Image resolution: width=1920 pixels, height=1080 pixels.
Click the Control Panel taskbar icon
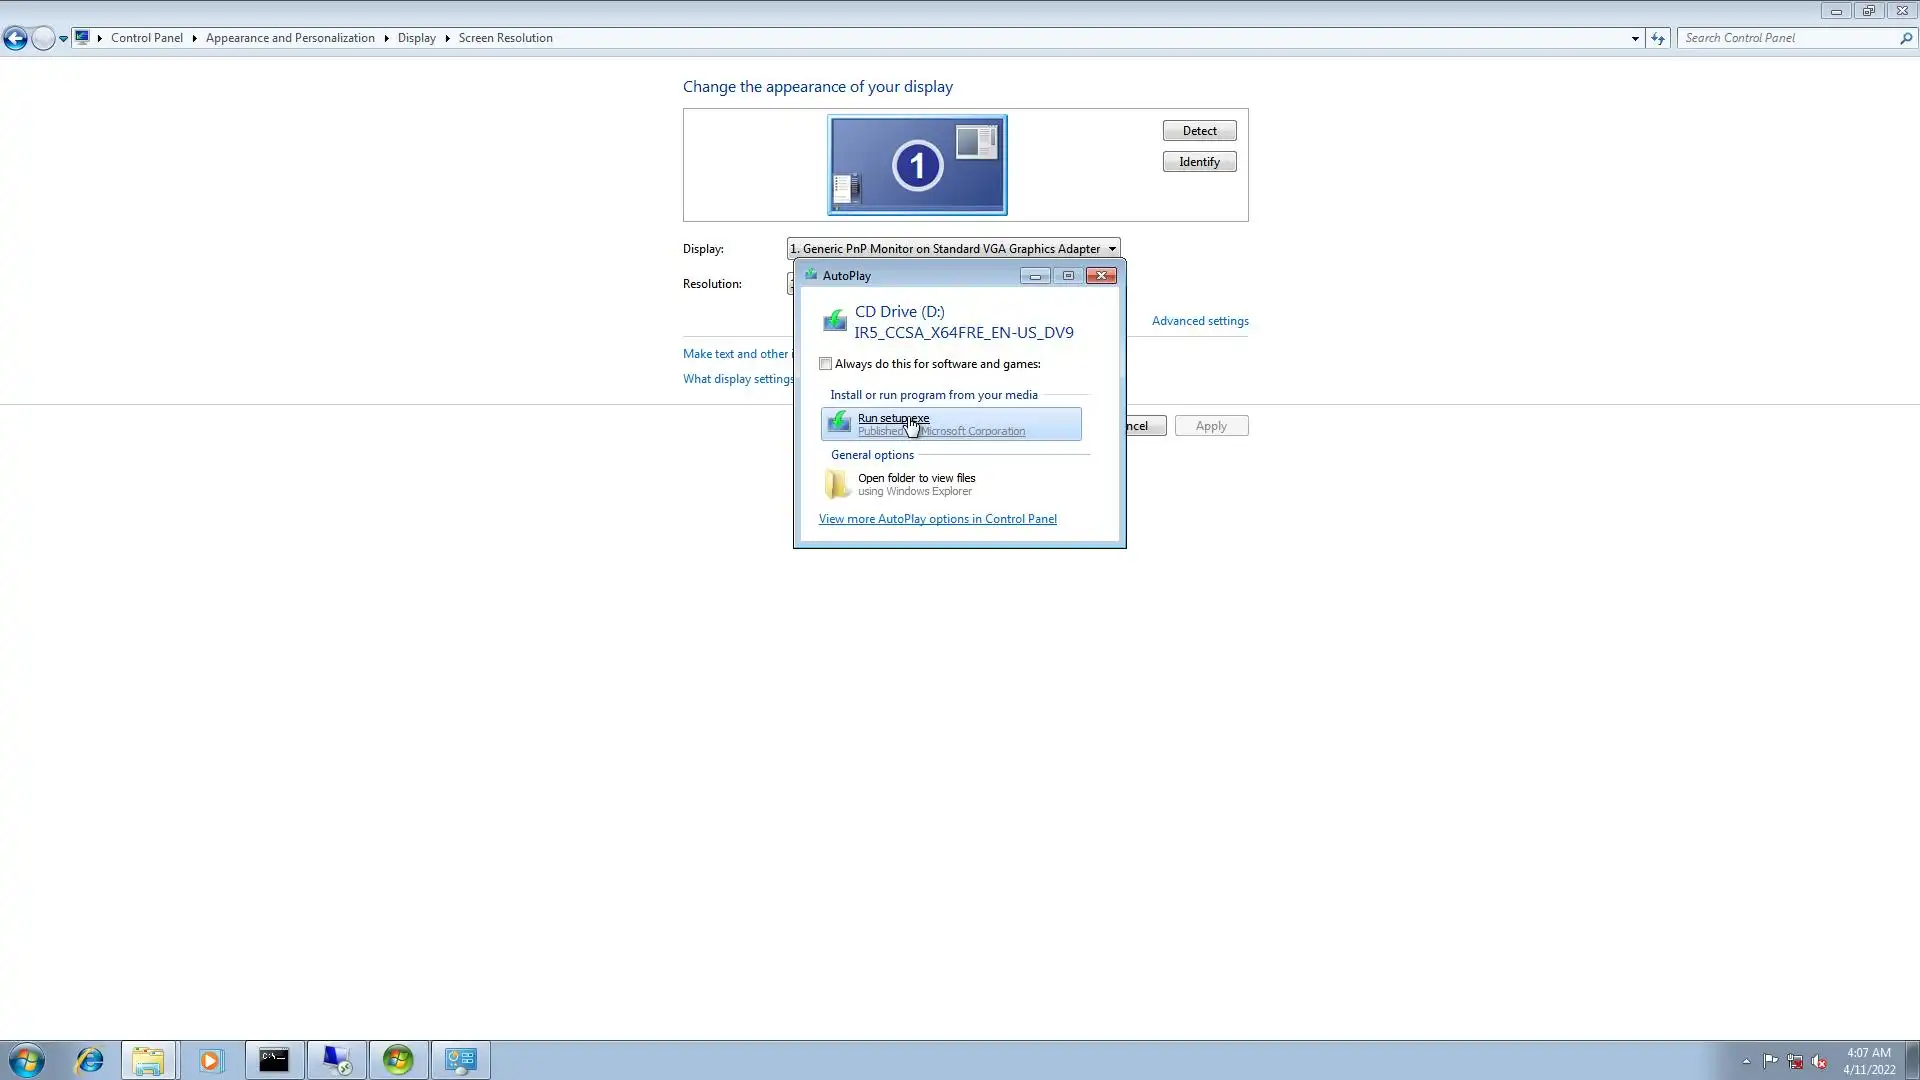click(x=460, y=1060)
